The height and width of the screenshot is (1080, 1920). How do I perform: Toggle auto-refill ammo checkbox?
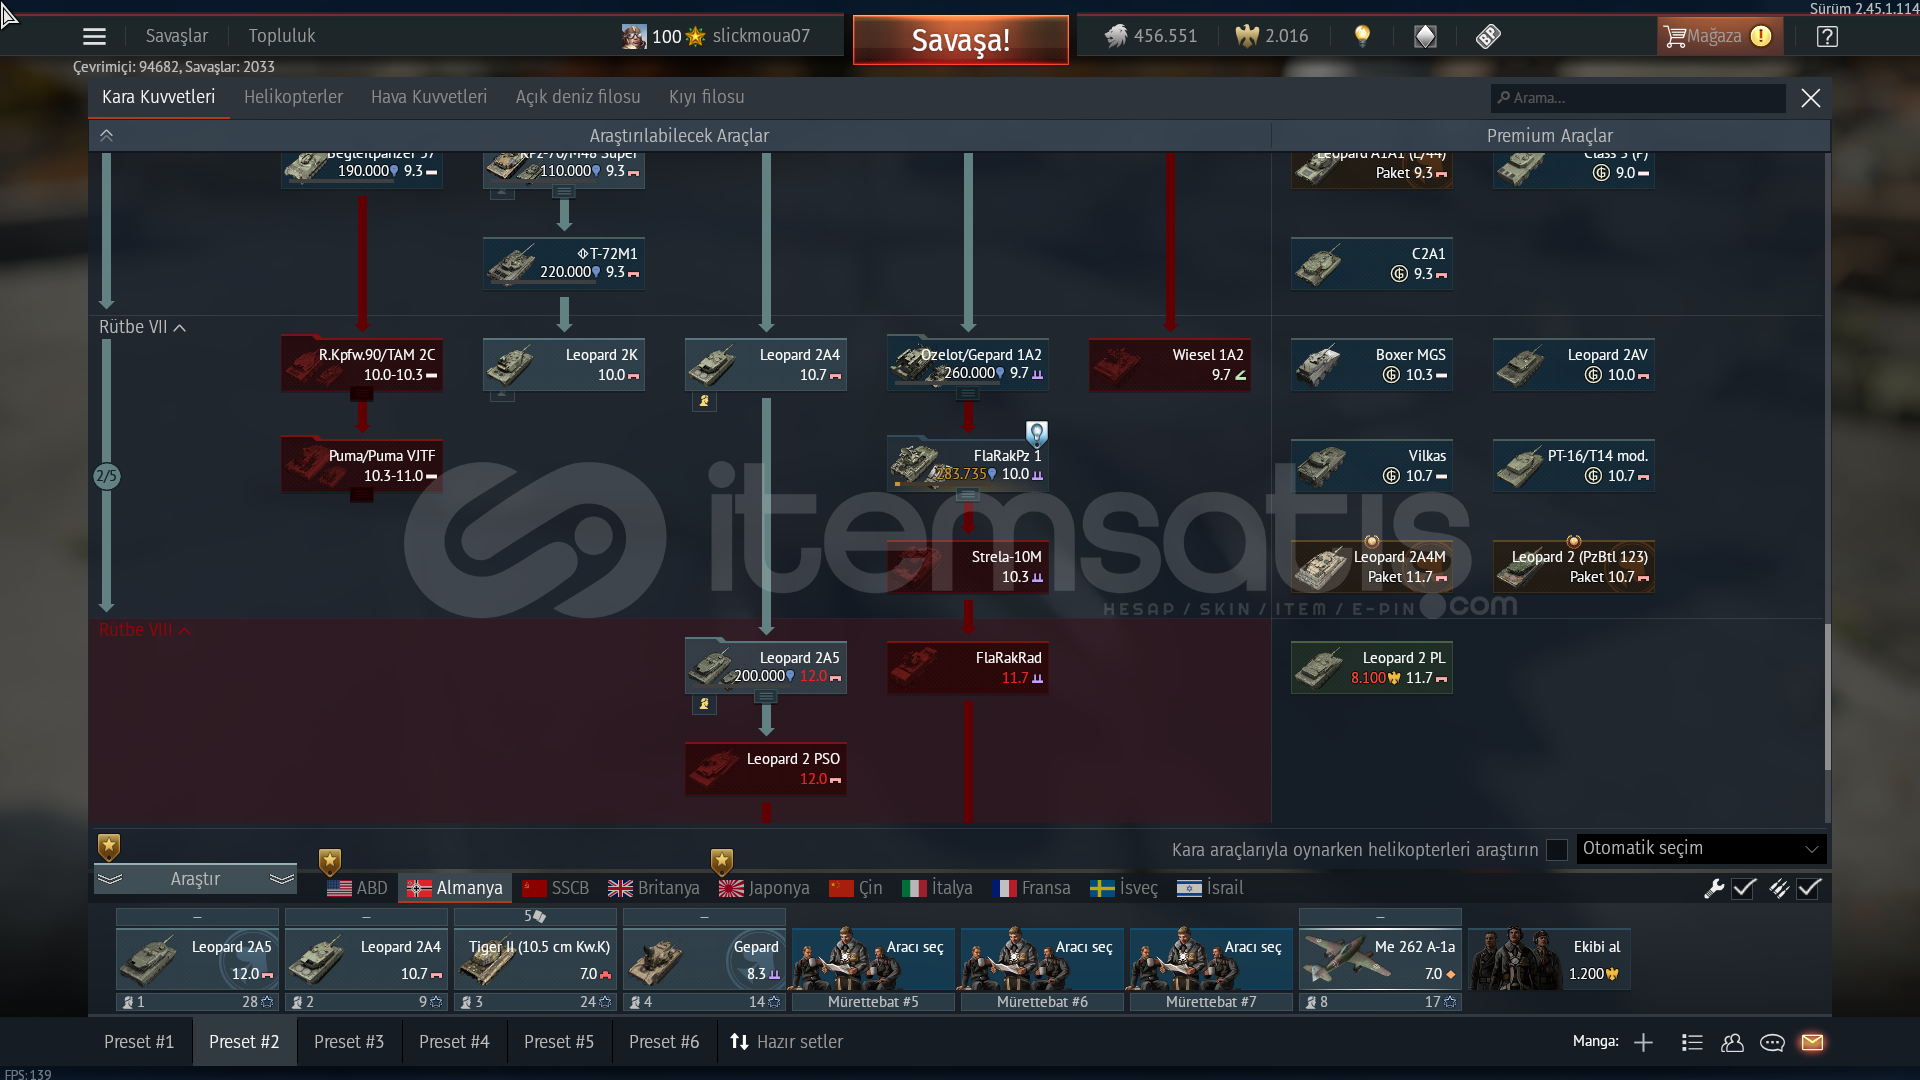(x=1809, y=888)
